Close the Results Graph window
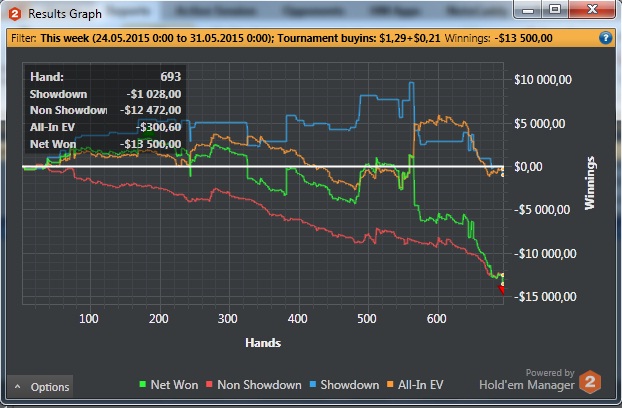 [x=592, y=10]
